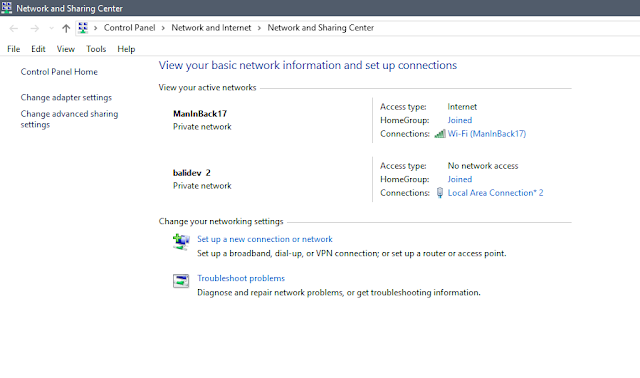Select Control Panel breadcrumb
The height and width of the screenshot is (378, 640).
(x=129, y=28)
